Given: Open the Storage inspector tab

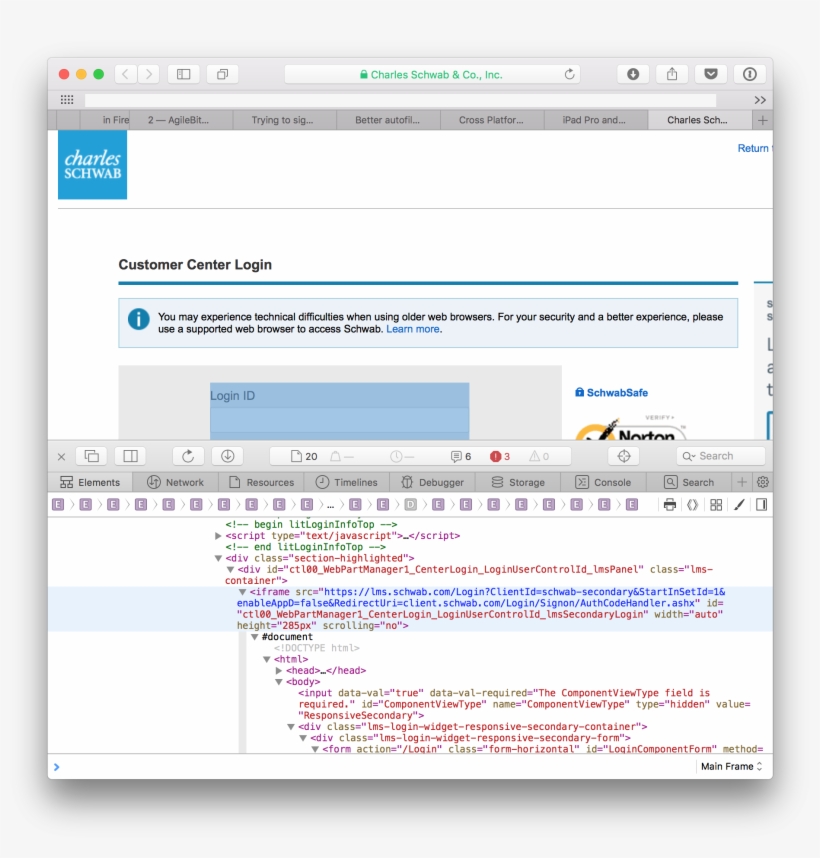Looking at the screenshot, I should click(518, 482).
